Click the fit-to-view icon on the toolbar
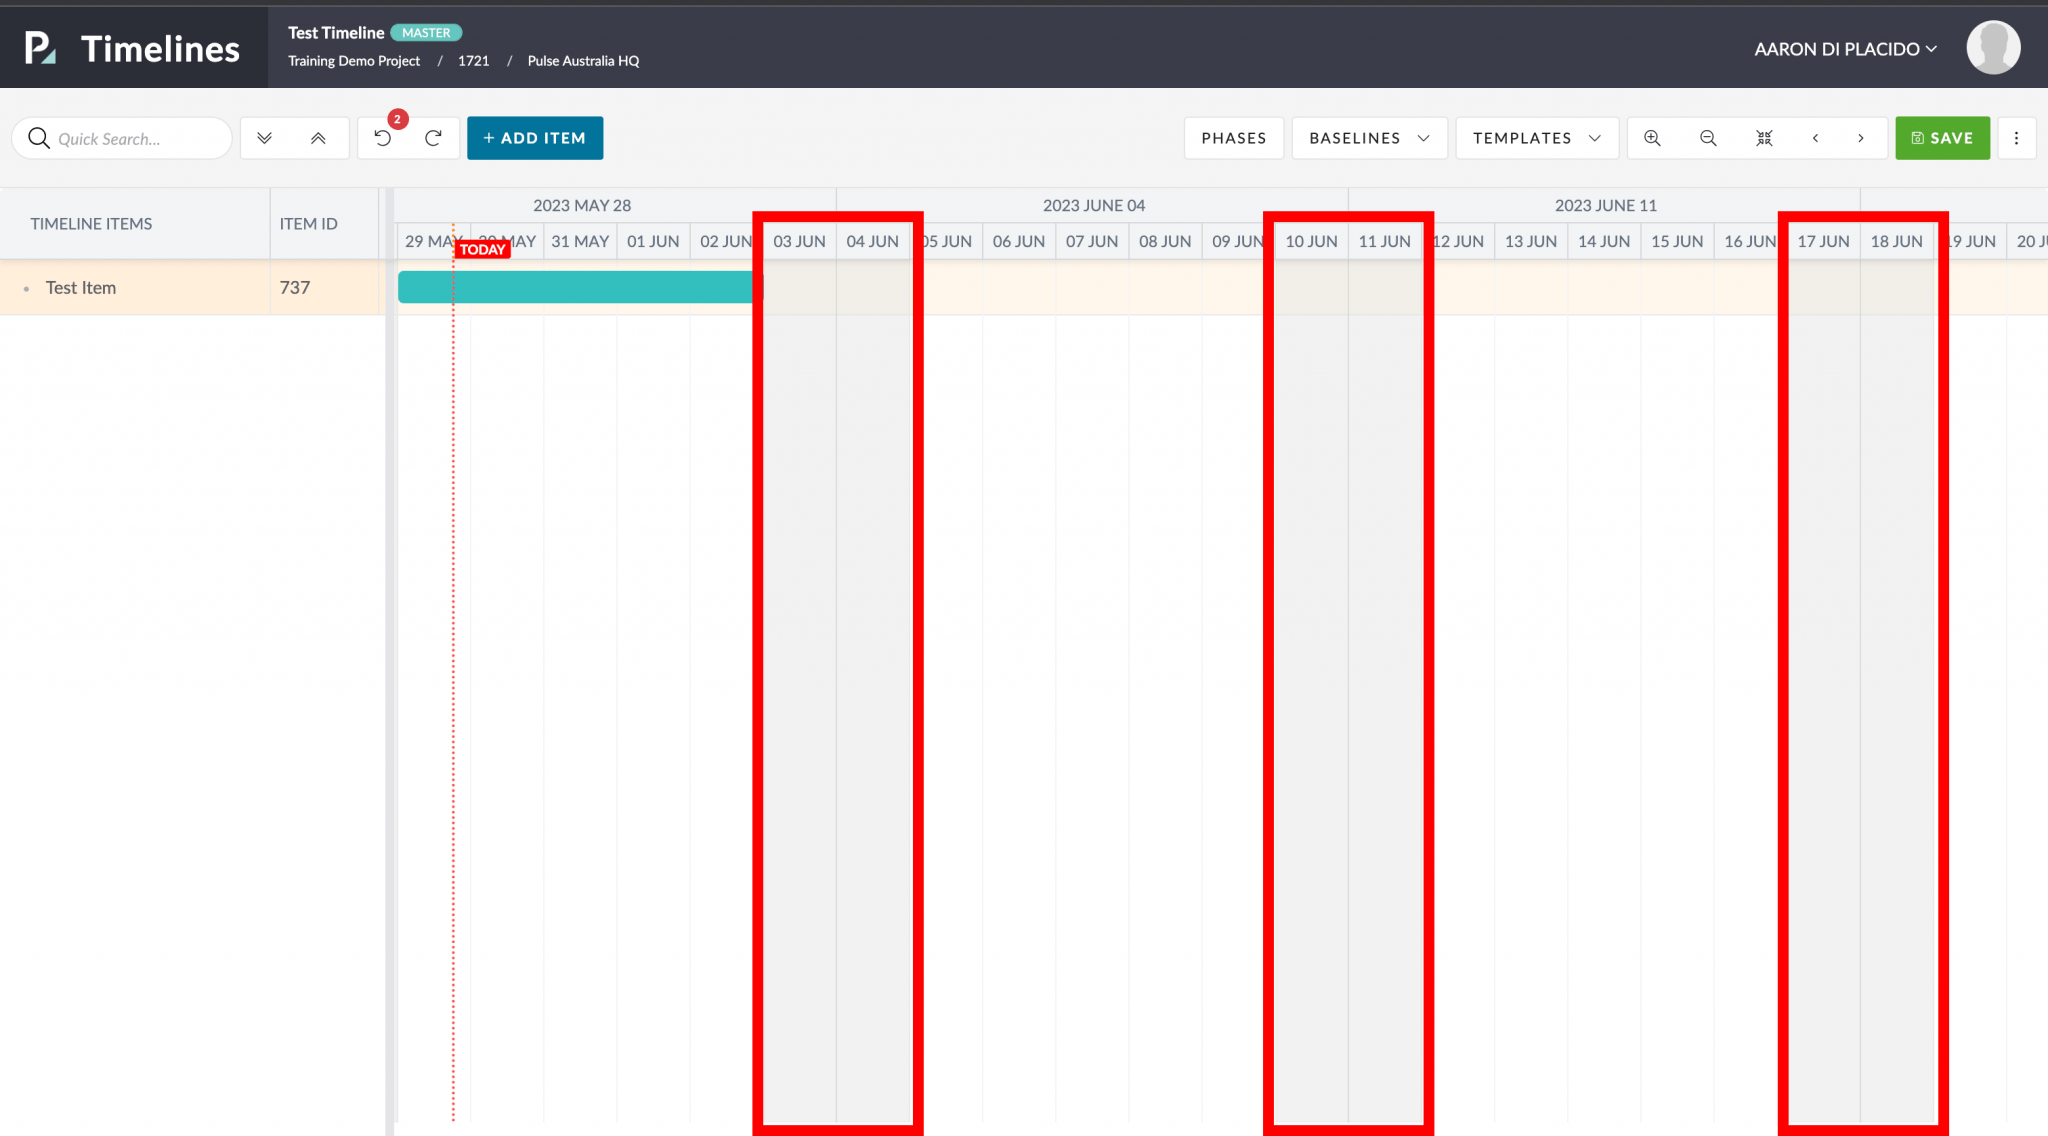Image resolution: width=2048 pixels, height=1136 pixels. point(1764,138)
